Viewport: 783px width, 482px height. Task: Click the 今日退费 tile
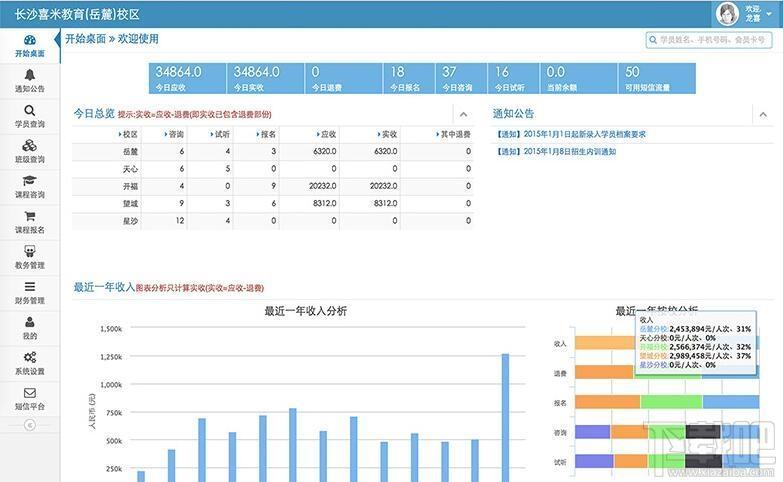[x=344, y=78]
